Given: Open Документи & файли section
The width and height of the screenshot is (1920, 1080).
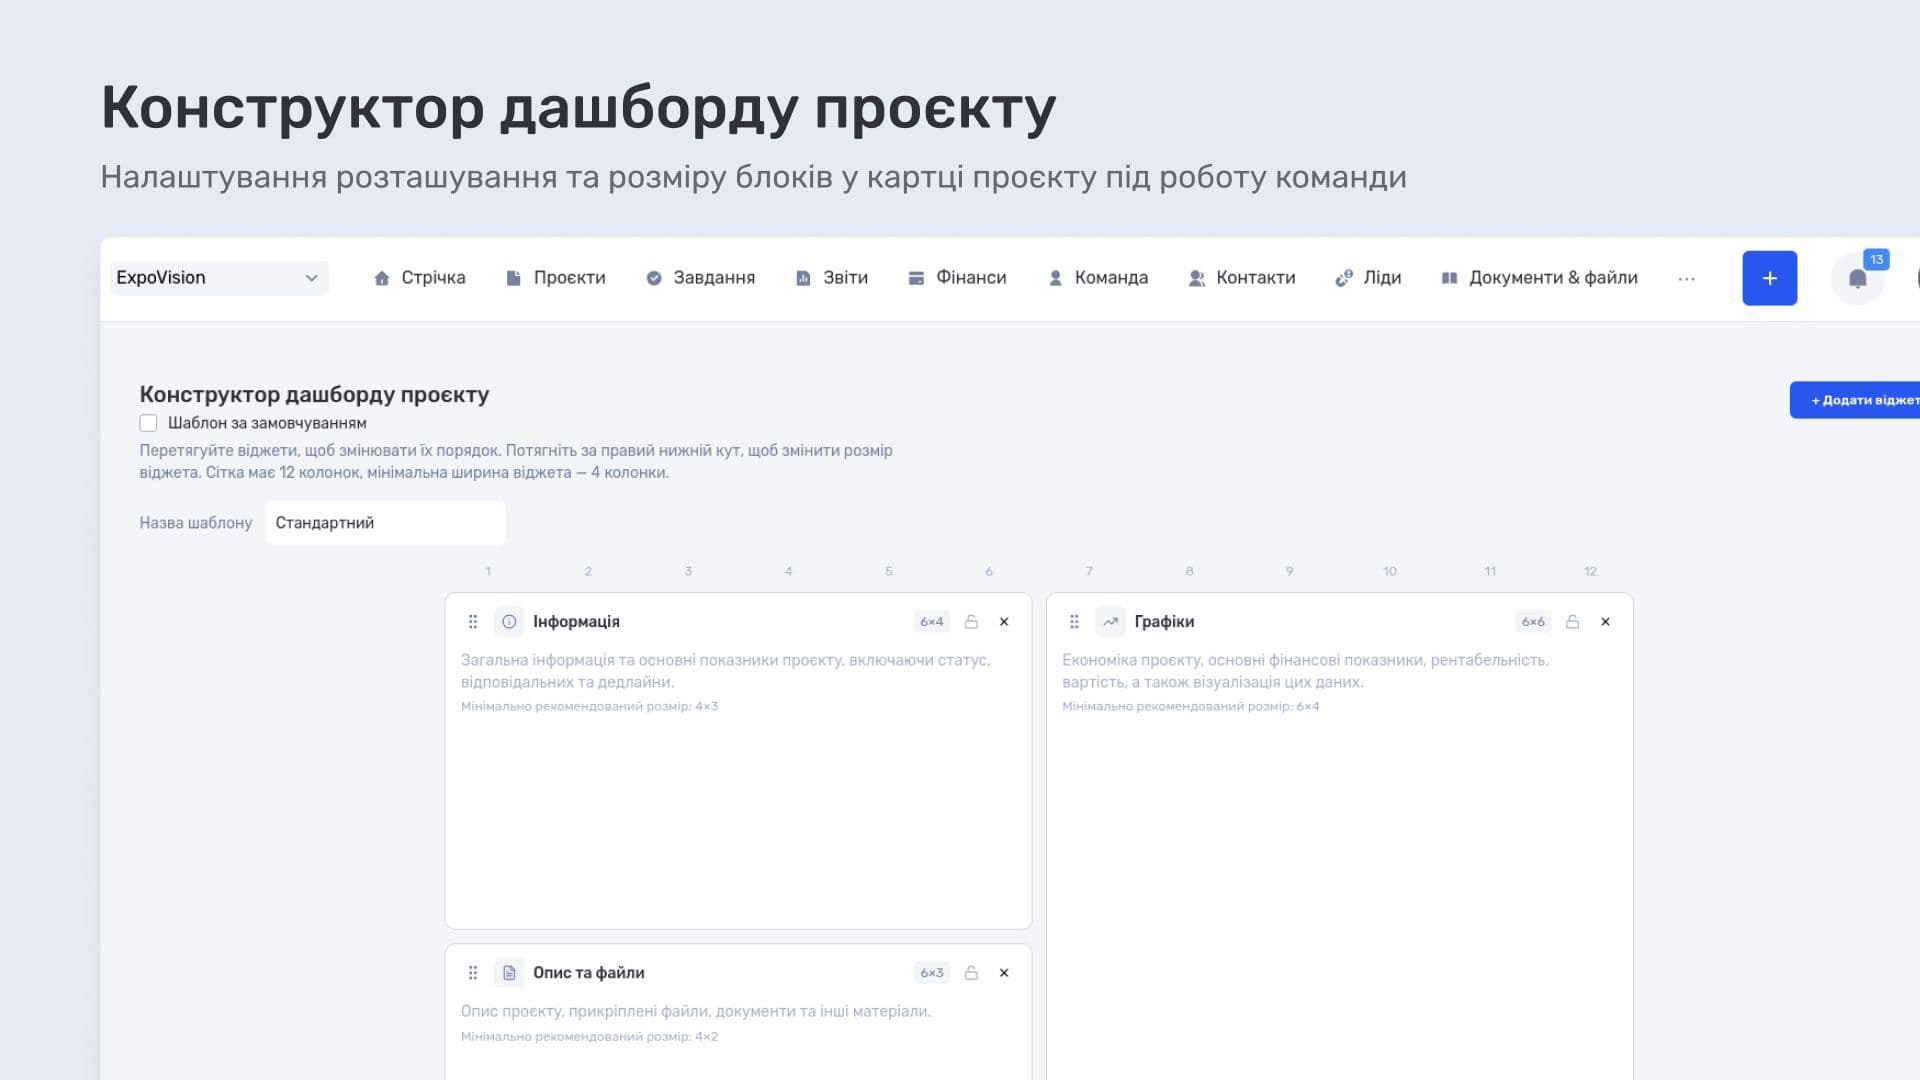Looking at the screenshot, I should tap(1539, 278).
